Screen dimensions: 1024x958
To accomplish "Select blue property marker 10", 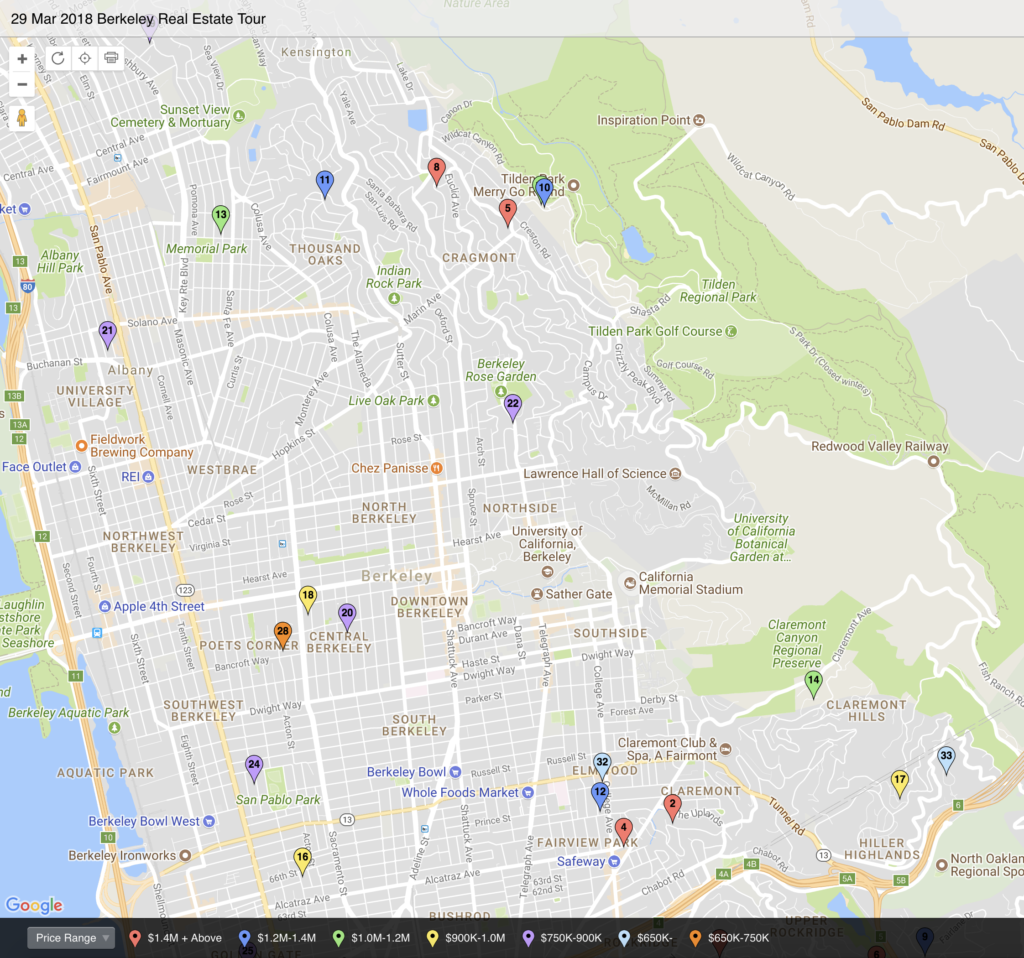I will (x=543, y=191).
